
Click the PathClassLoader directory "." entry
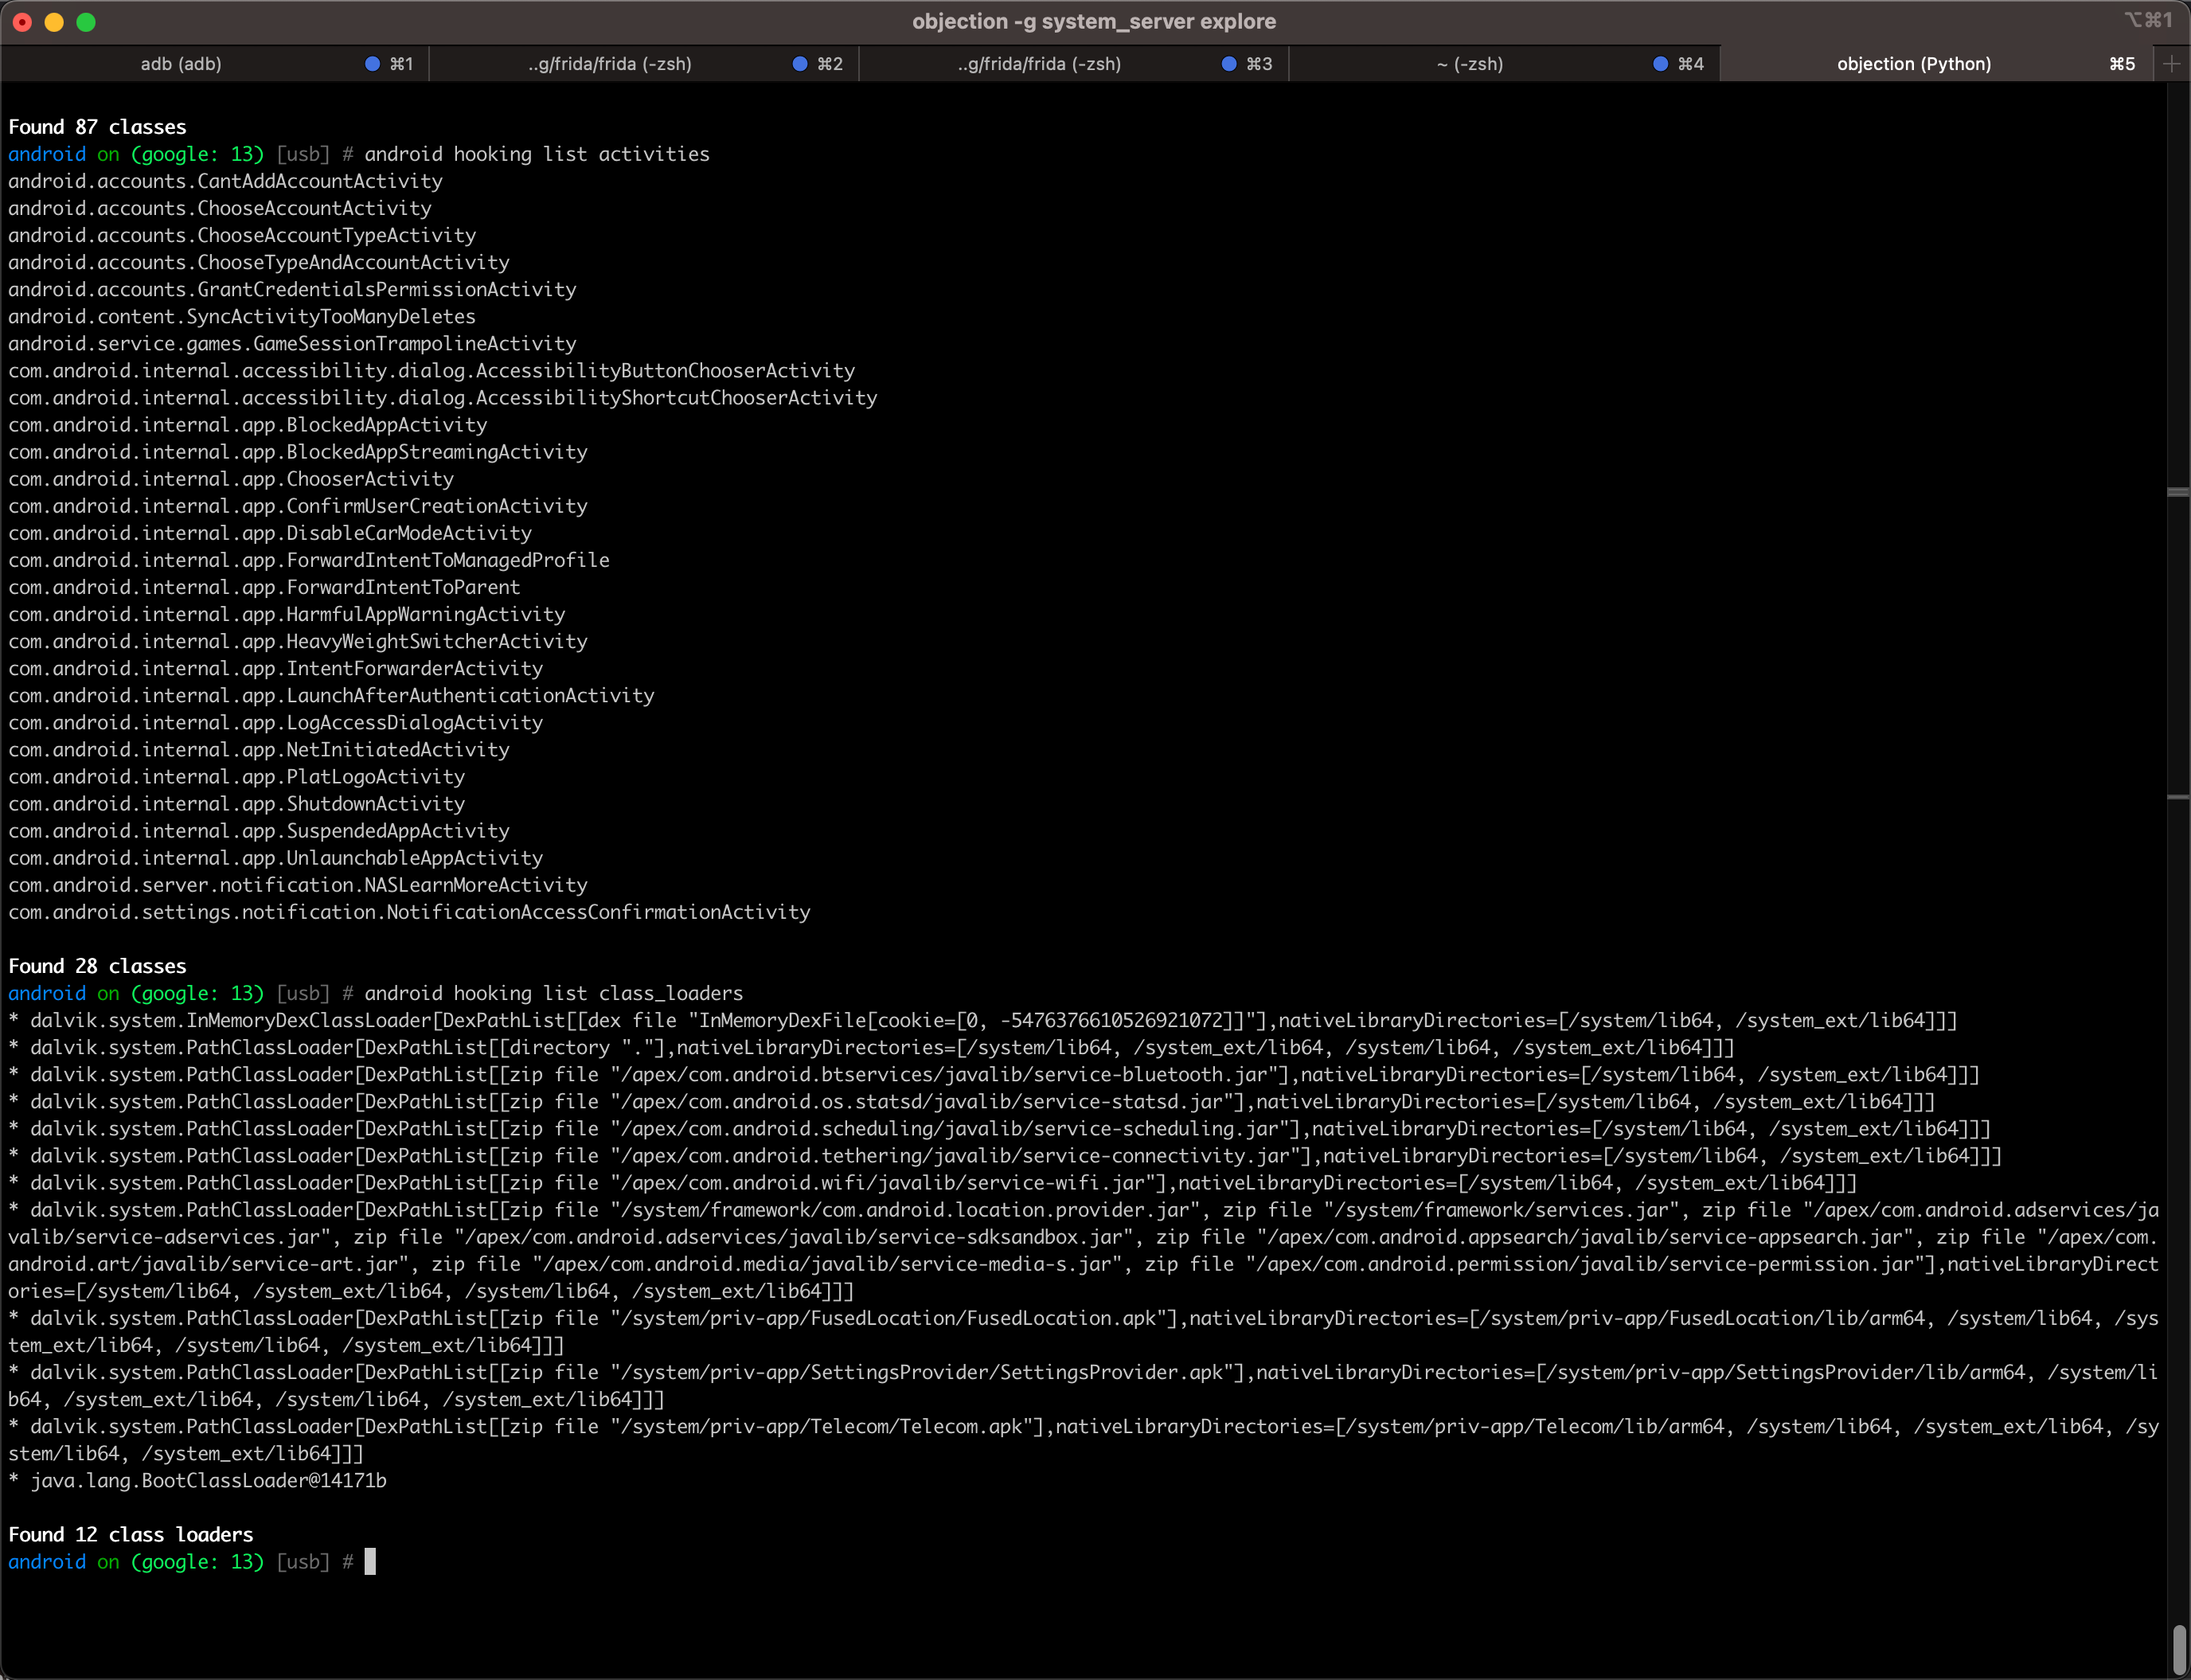[872, 1046]
